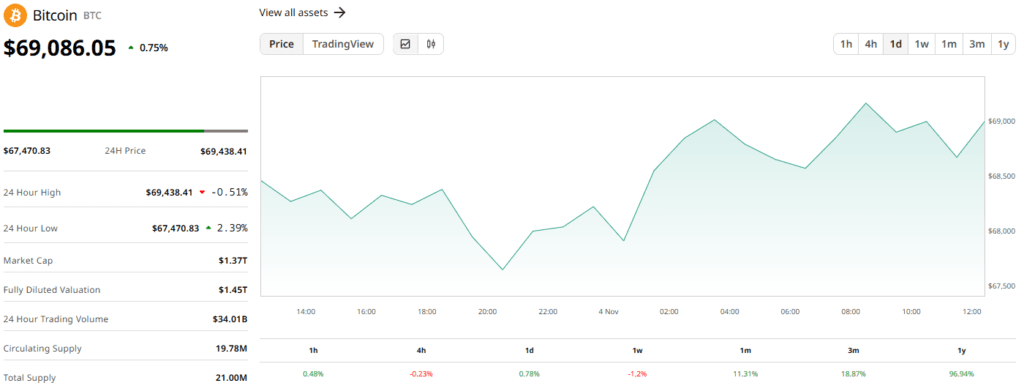Open the Price tab
This screenshot has height=383, width=1024.
click(x=282, y=44)
